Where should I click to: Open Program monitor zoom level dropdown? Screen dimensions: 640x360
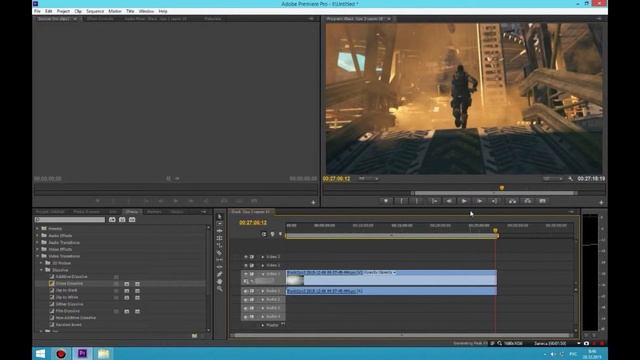pos(368,179)
